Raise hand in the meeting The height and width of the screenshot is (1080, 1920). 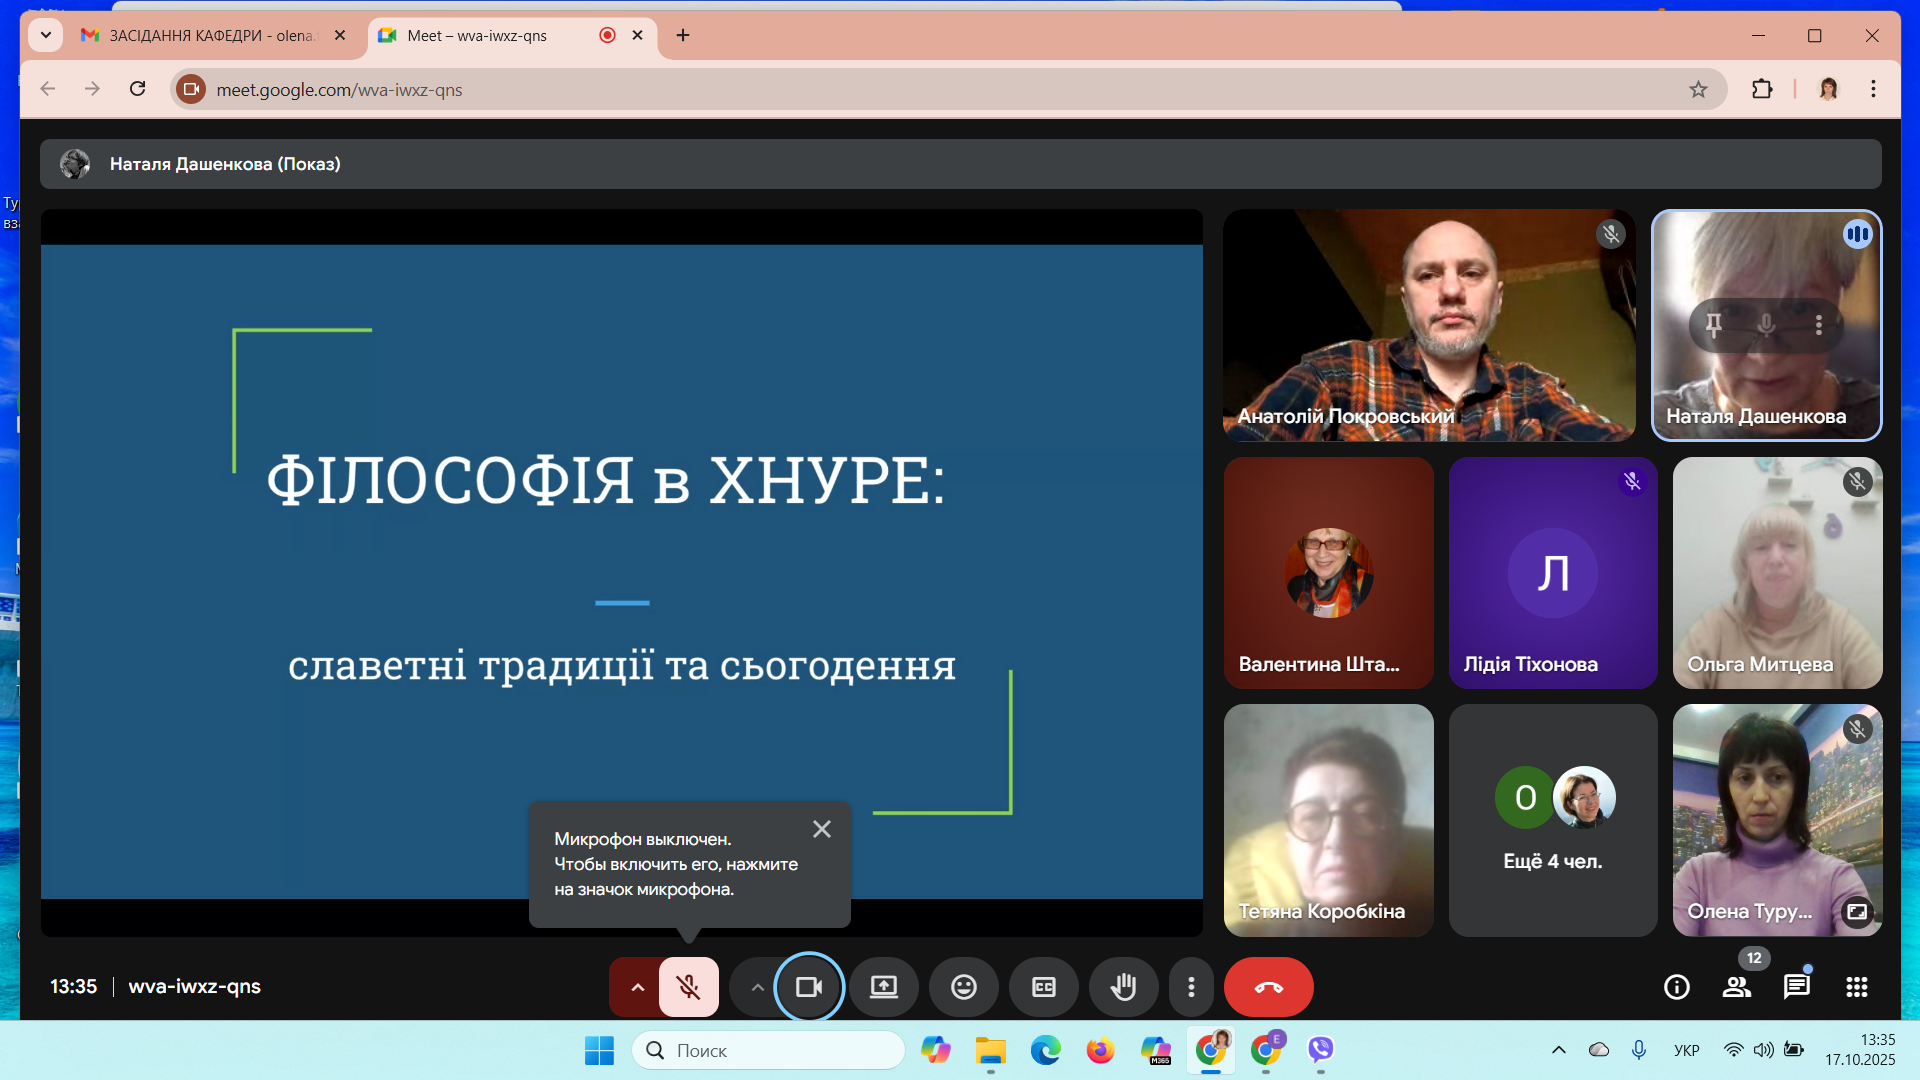pyautogui.click(x=1123, y=987)
